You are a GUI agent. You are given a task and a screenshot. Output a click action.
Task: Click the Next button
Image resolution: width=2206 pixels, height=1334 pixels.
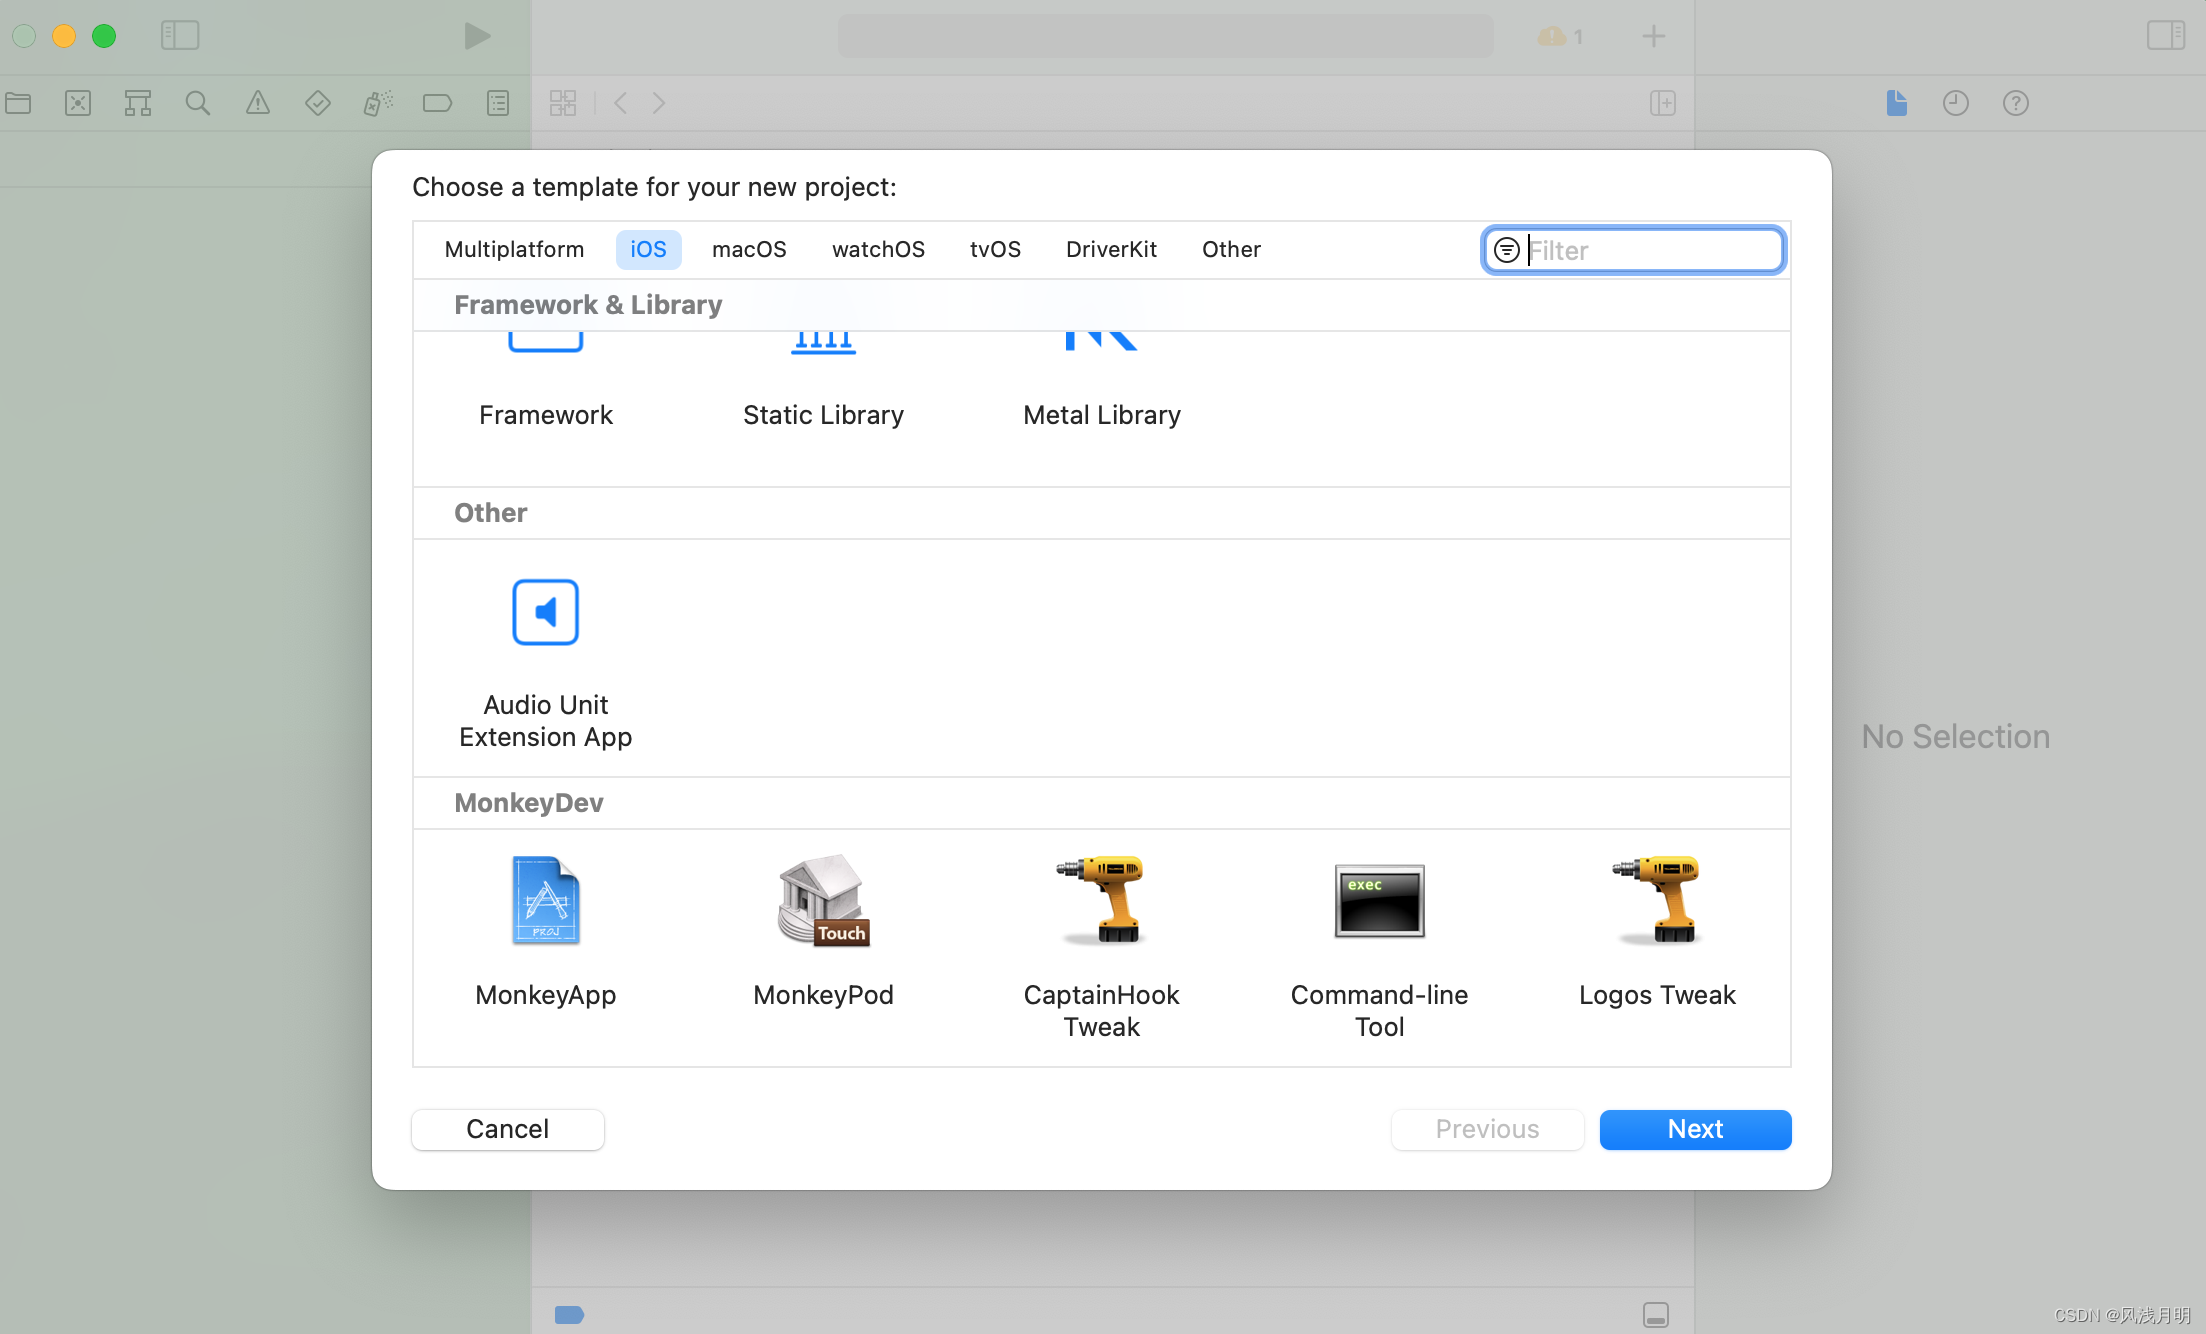(x=1695, y=1129)
